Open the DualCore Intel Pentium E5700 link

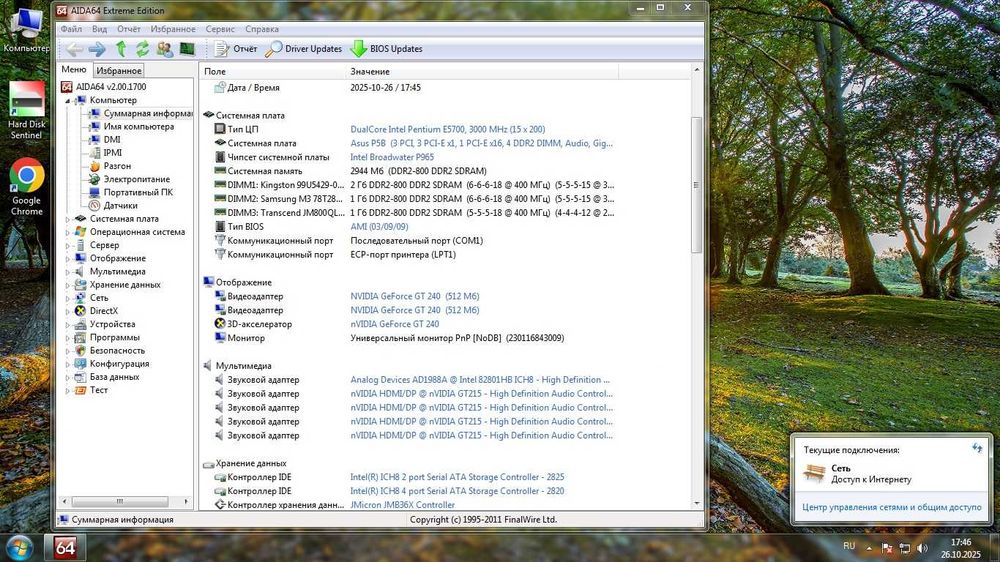click(x=448, y=129)
